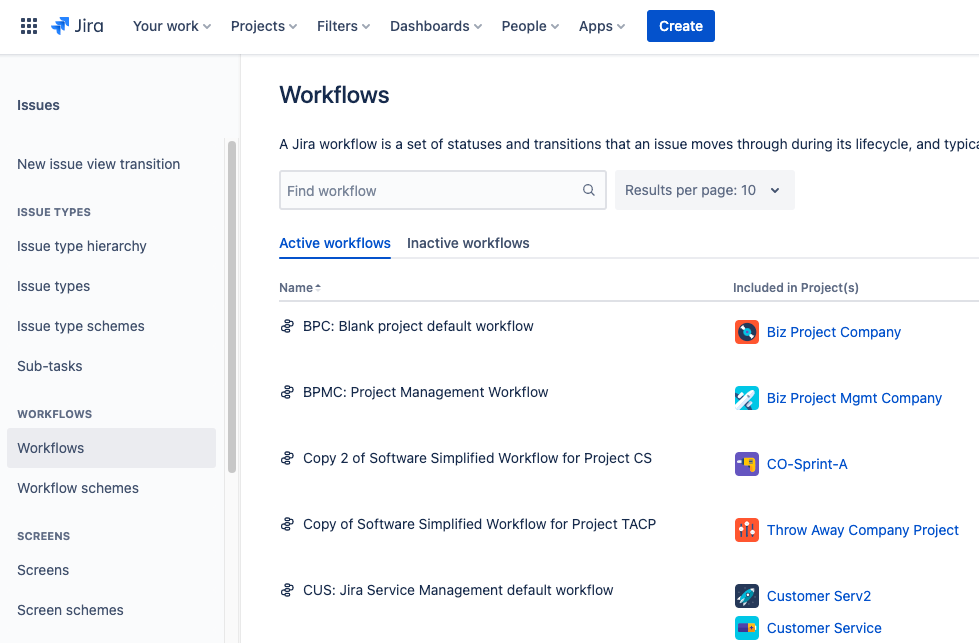Screen dimensions: 979x643
Task: Click workflow icon beside BPMC: Project Management
Action: (x=287, y=393)
